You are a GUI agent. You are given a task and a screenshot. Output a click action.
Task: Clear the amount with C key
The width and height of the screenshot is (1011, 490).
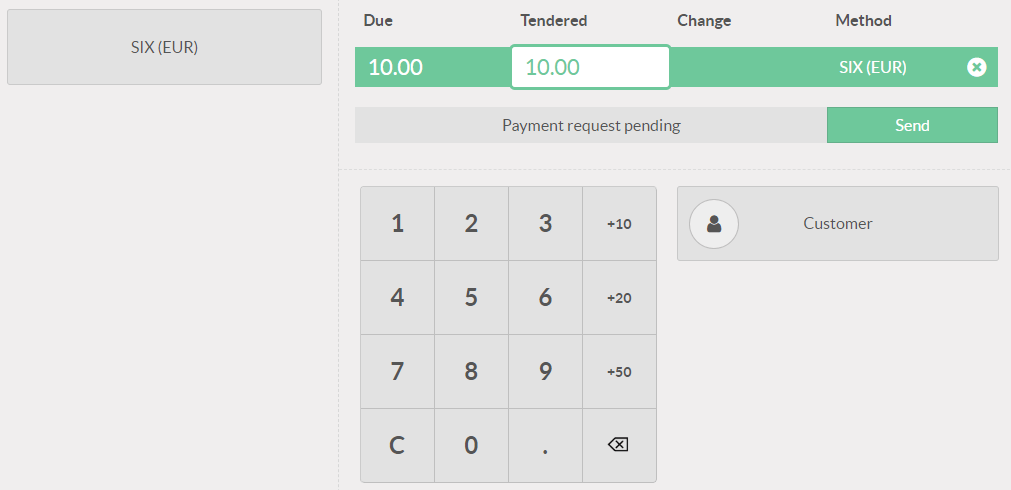tap(397, 446)
